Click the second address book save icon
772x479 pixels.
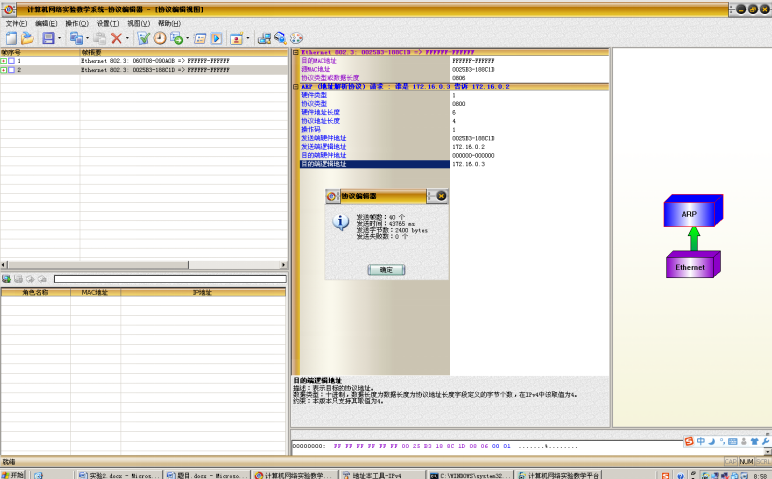(18, 279)
